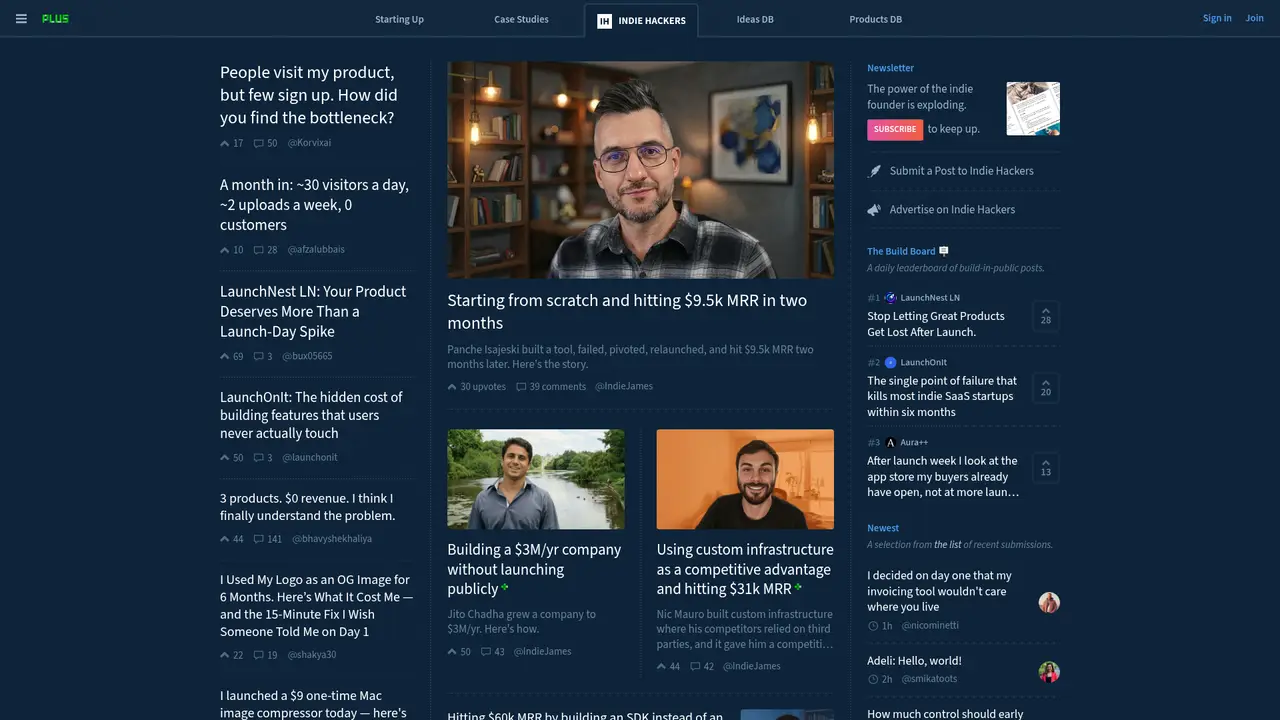Click the LaunchNest LN avatar icon
This screenshot has height=720, width=1280.
[x=890, y=298]
